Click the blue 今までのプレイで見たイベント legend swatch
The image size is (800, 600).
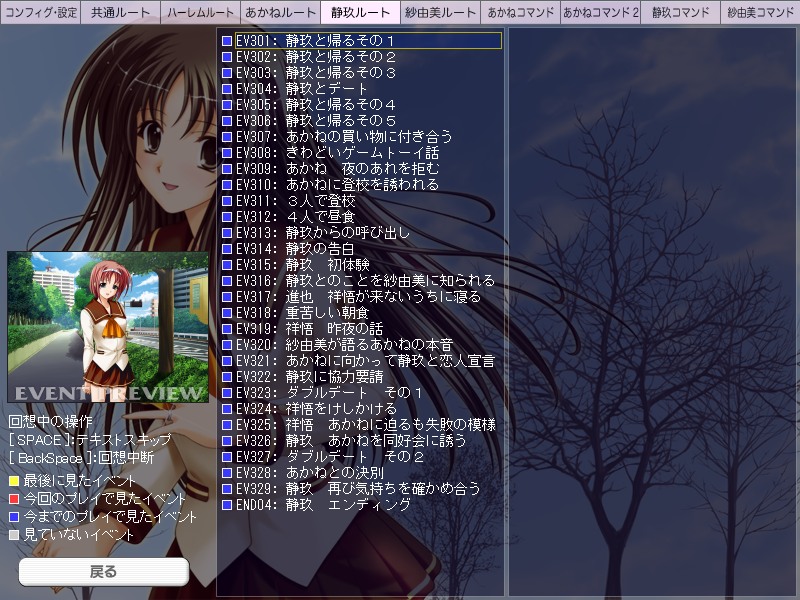pos(14,517)
